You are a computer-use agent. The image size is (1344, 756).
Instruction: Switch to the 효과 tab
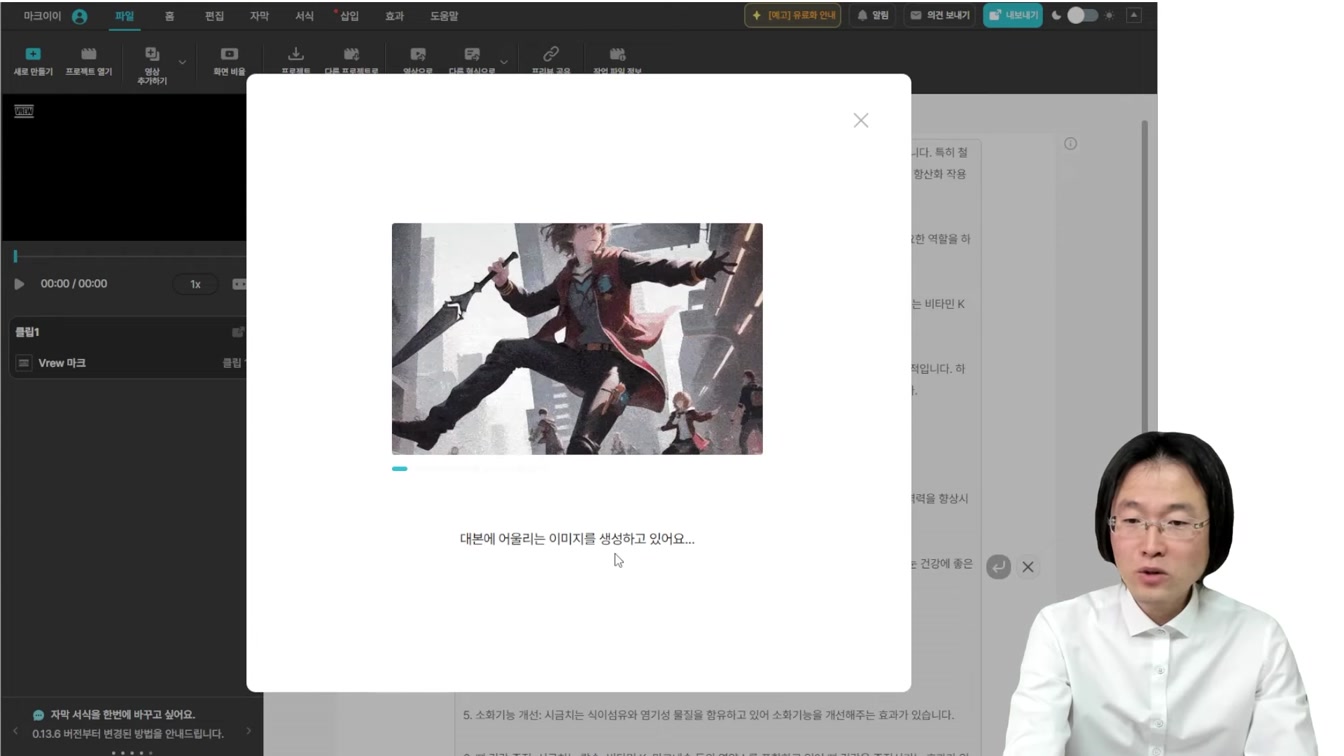(x=394, y=16)
